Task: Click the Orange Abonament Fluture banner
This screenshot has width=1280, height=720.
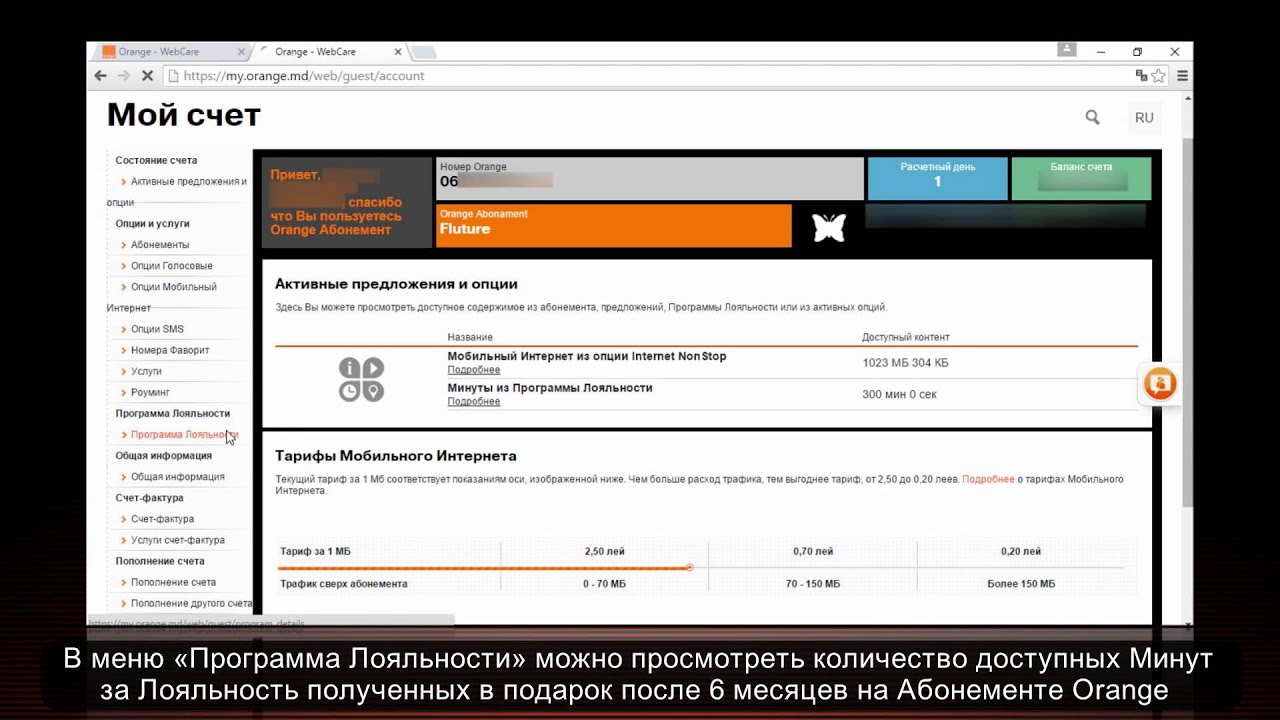Action: [x=614, y=226]
